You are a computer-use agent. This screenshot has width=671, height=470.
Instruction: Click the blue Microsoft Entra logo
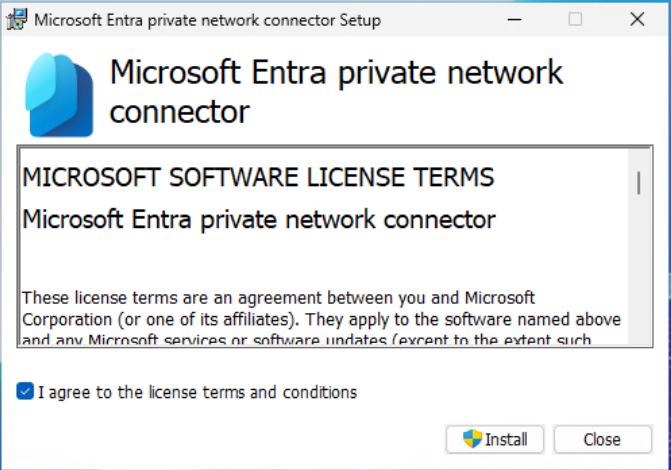[x=60, y=94]
